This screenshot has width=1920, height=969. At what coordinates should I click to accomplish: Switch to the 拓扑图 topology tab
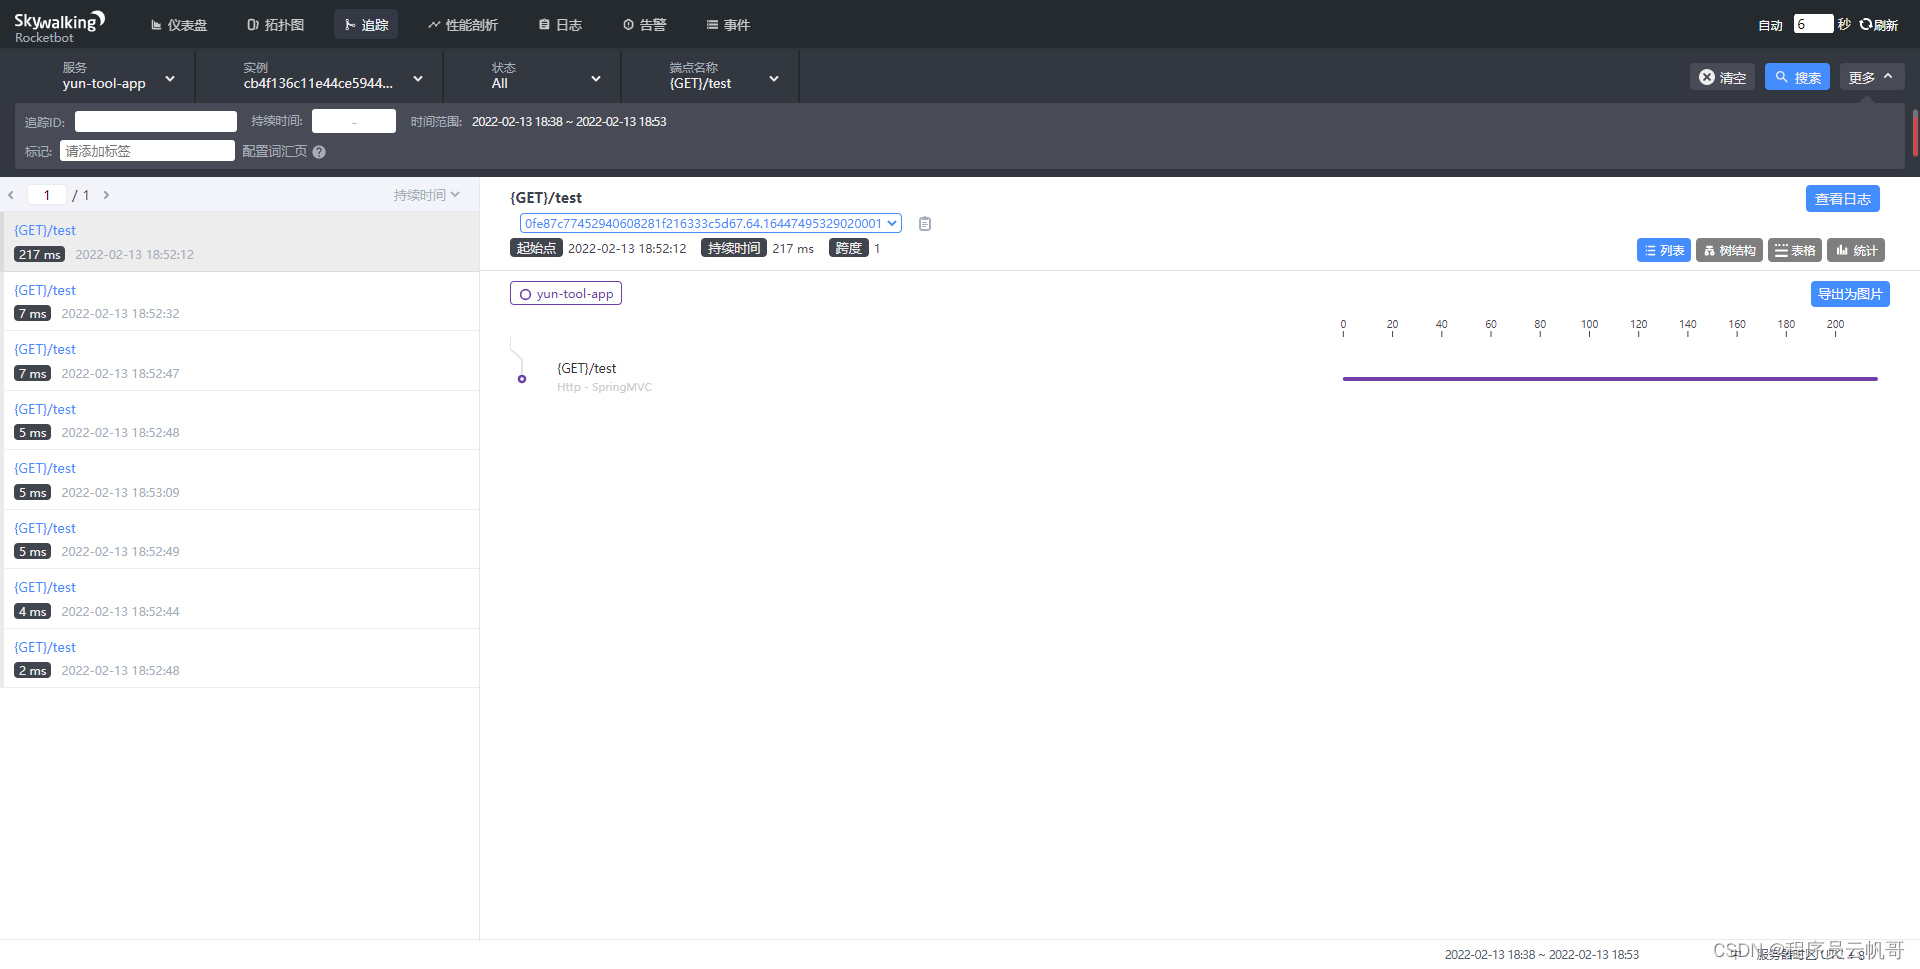(275, 25)
